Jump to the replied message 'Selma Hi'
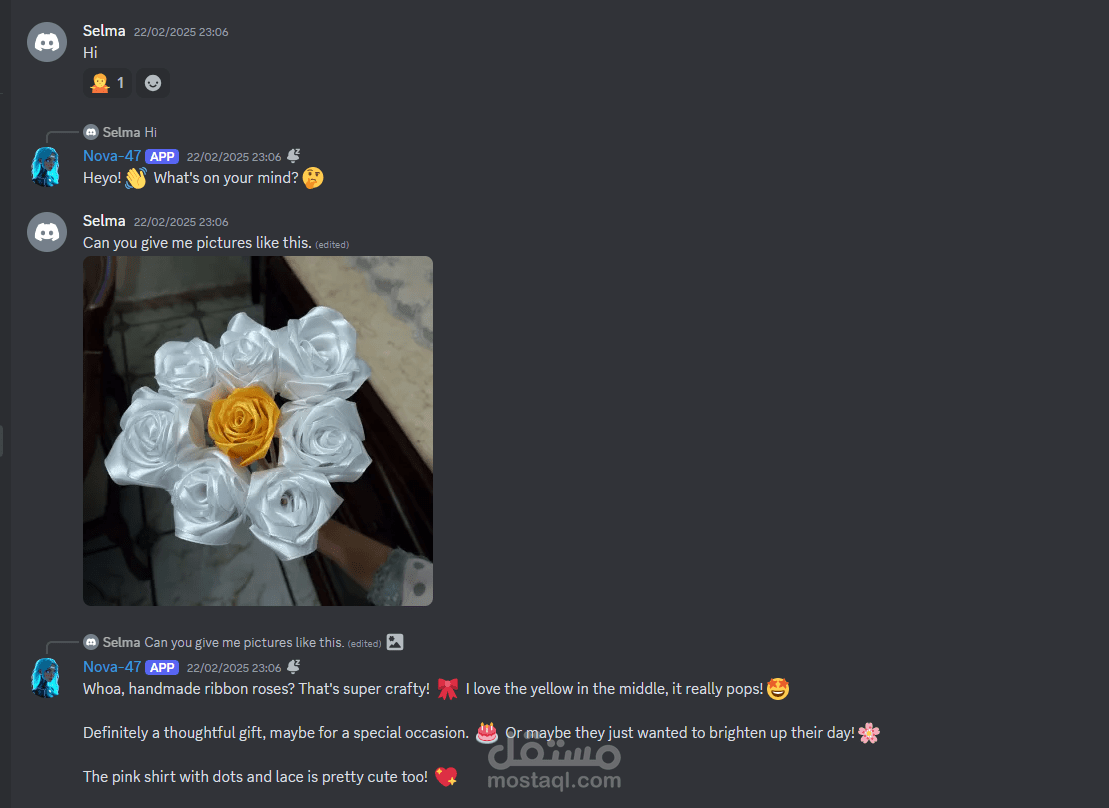Image resolution: width=1109 pixels, height=808 pixels. click(x=130, y=132)
